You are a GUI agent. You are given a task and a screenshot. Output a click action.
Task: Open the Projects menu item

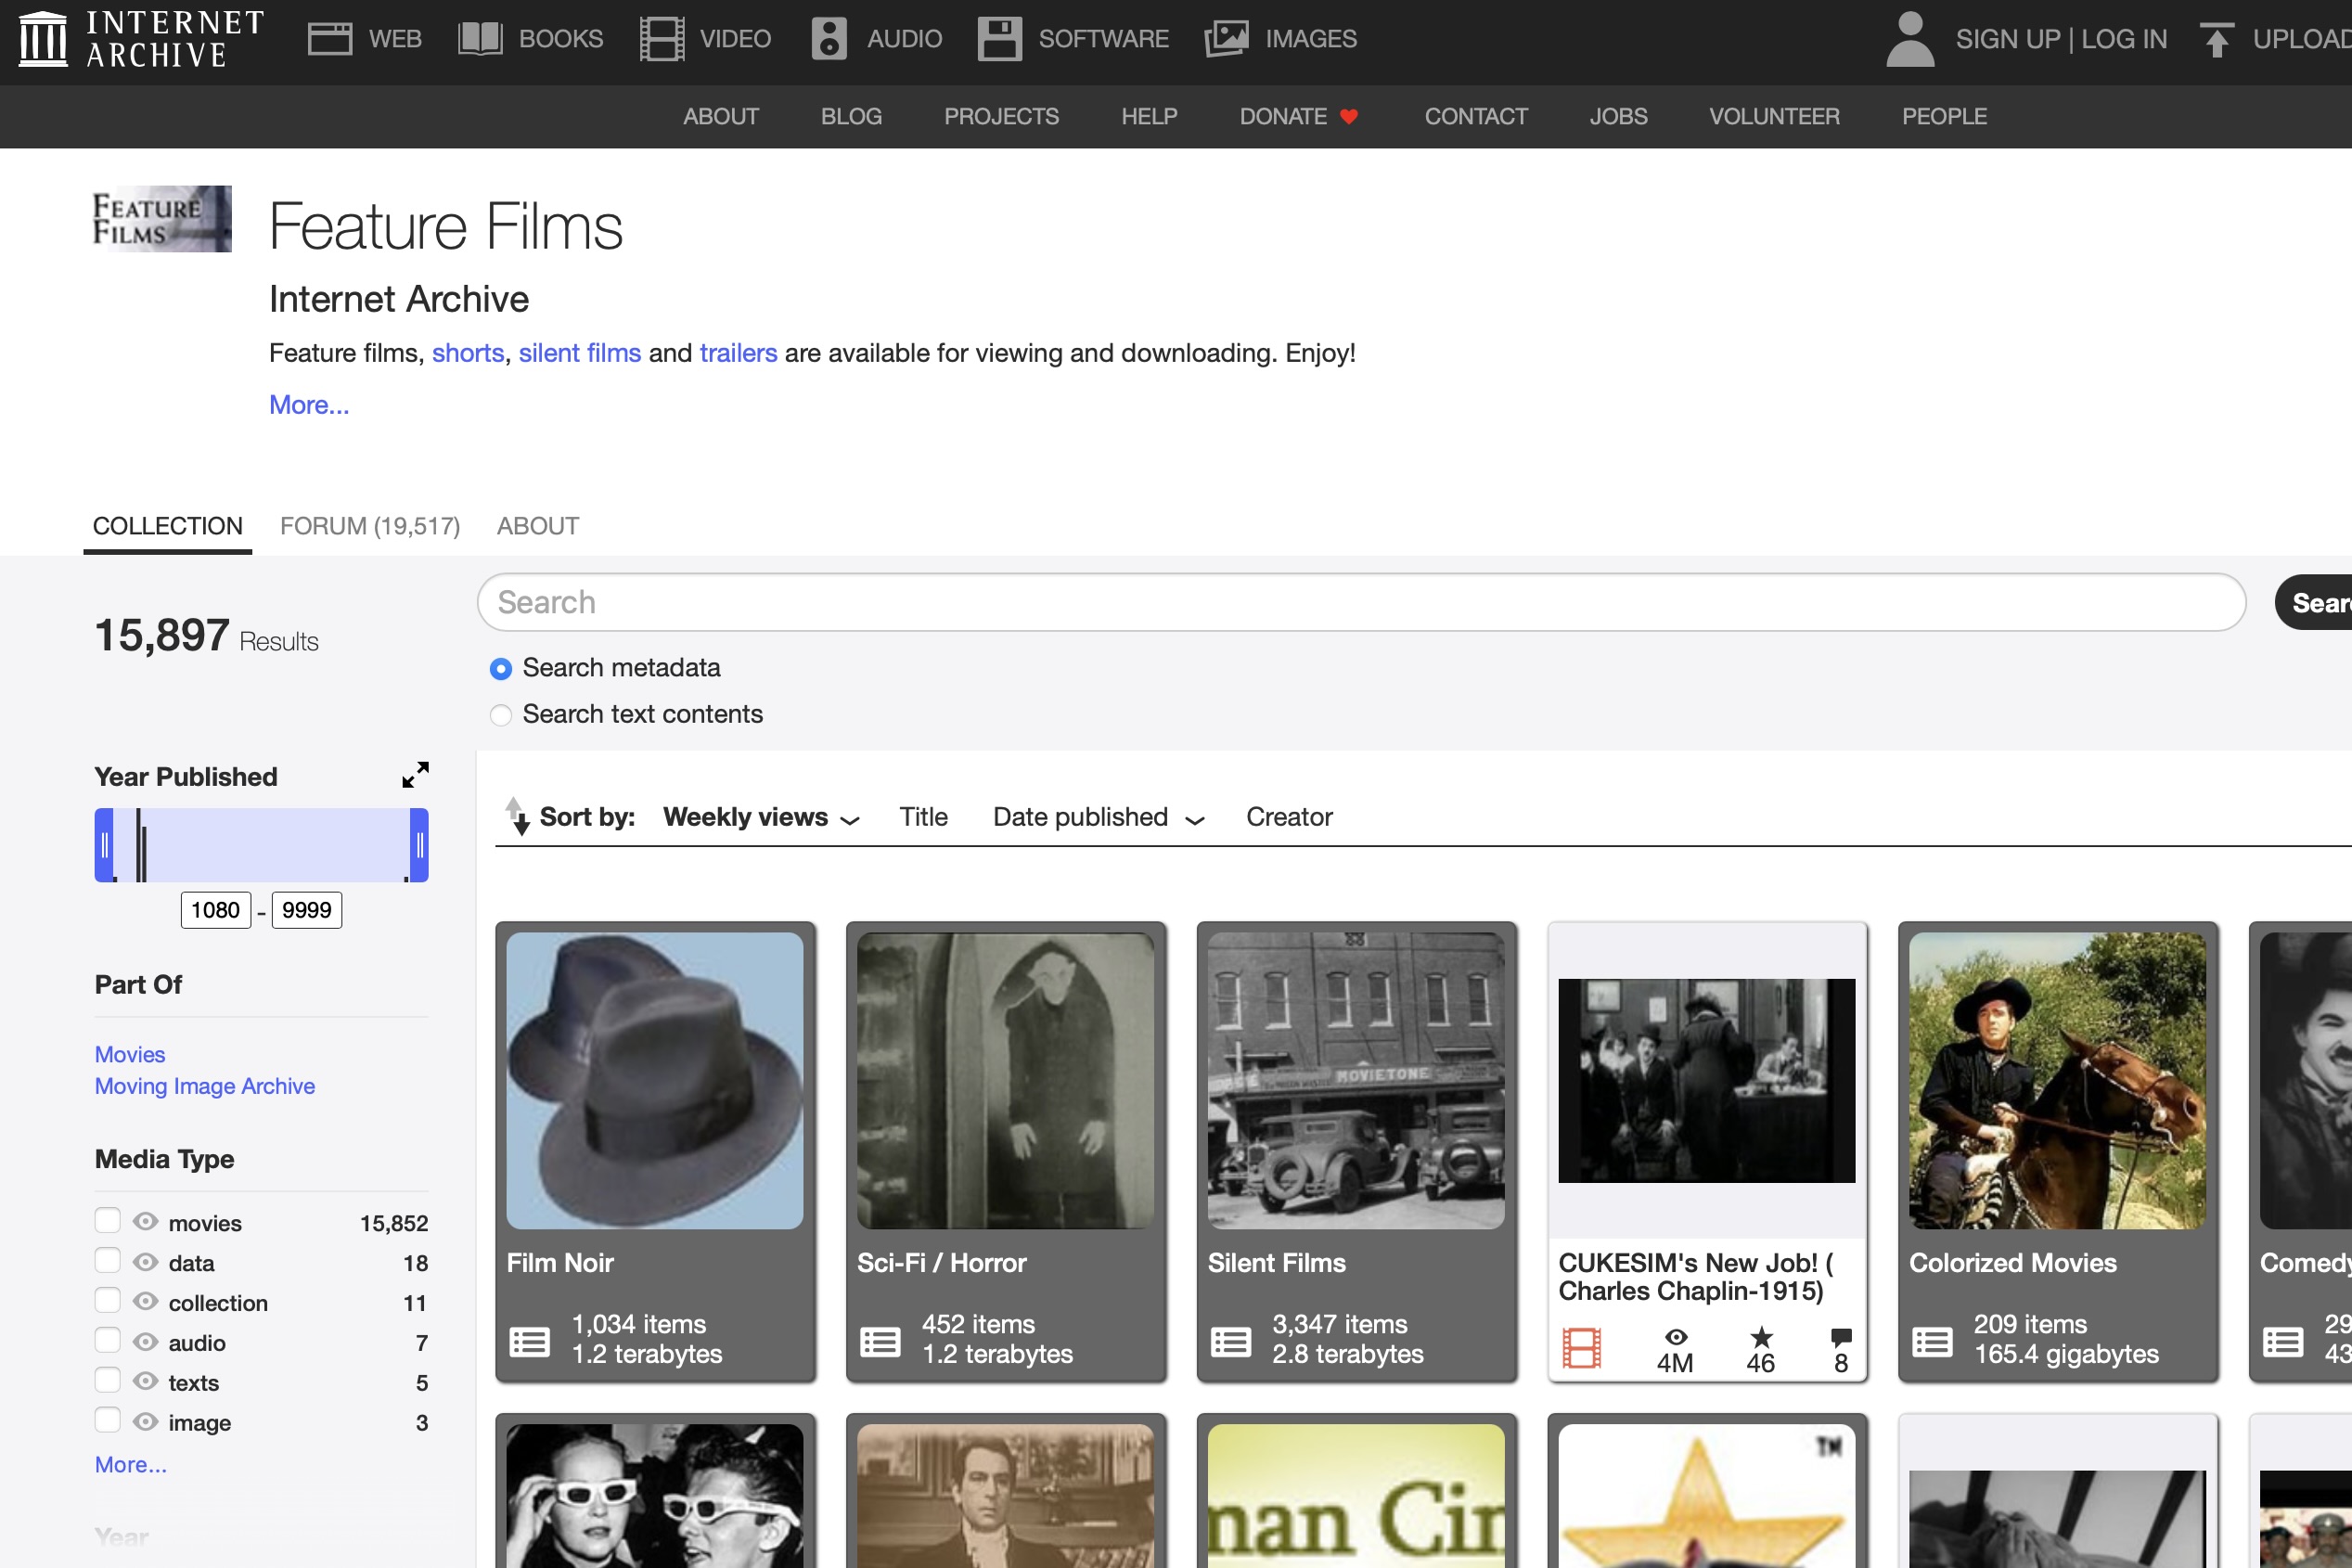[x=1001, y=117]
